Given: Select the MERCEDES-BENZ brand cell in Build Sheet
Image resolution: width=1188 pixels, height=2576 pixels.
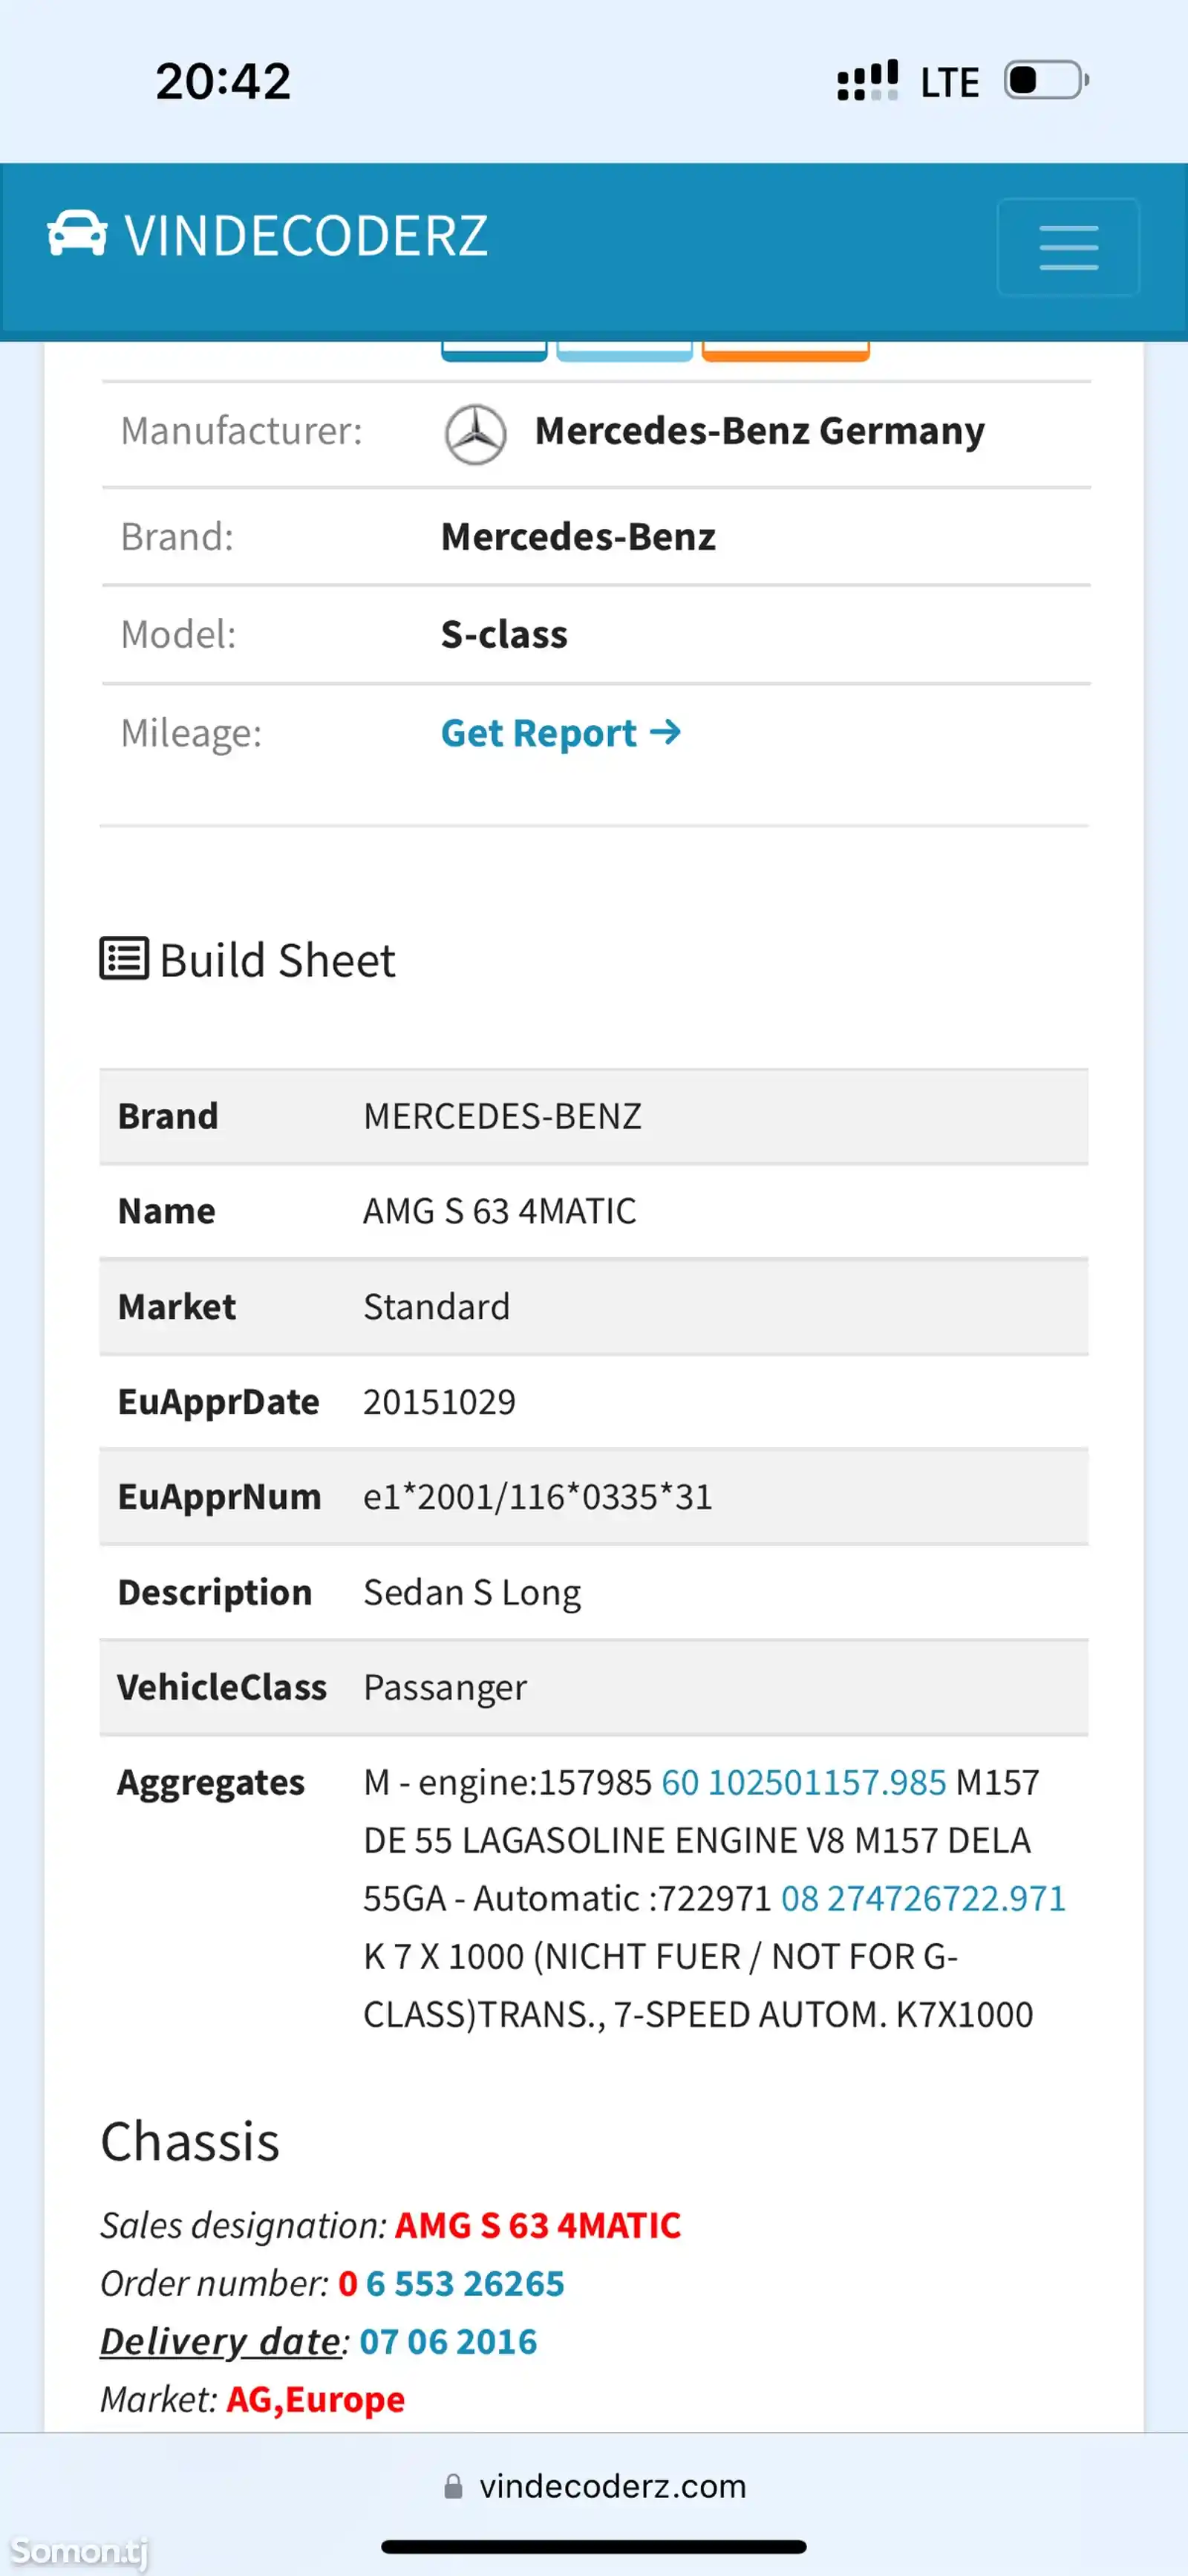Looking at the screenshot, I should (x=503, y=1116).
